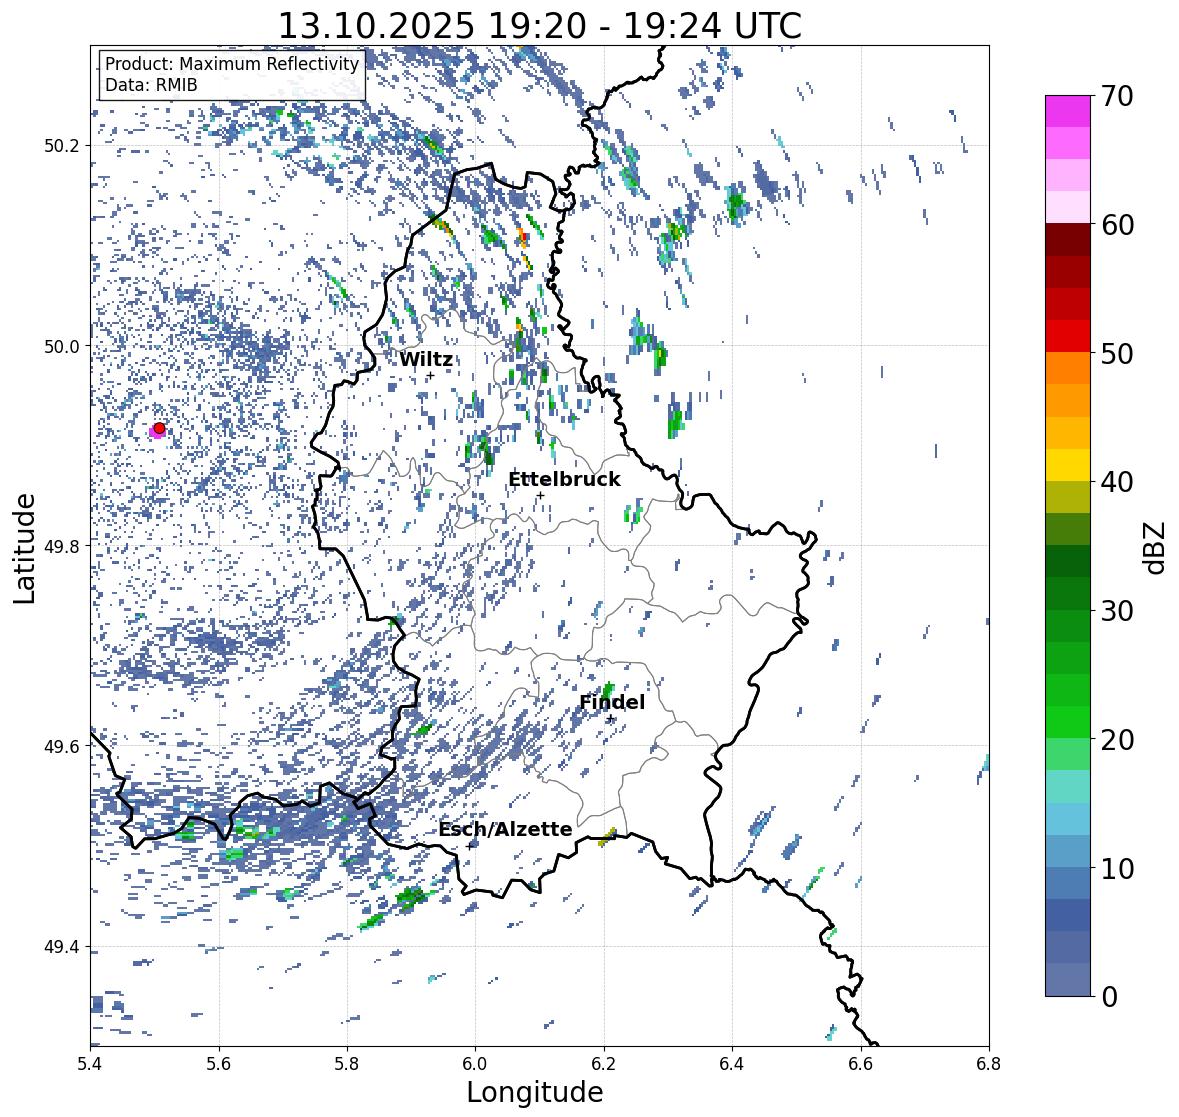
Task: Click the 30 tick label on the dBZ colorbar
Action: (x=1117, y=611)
